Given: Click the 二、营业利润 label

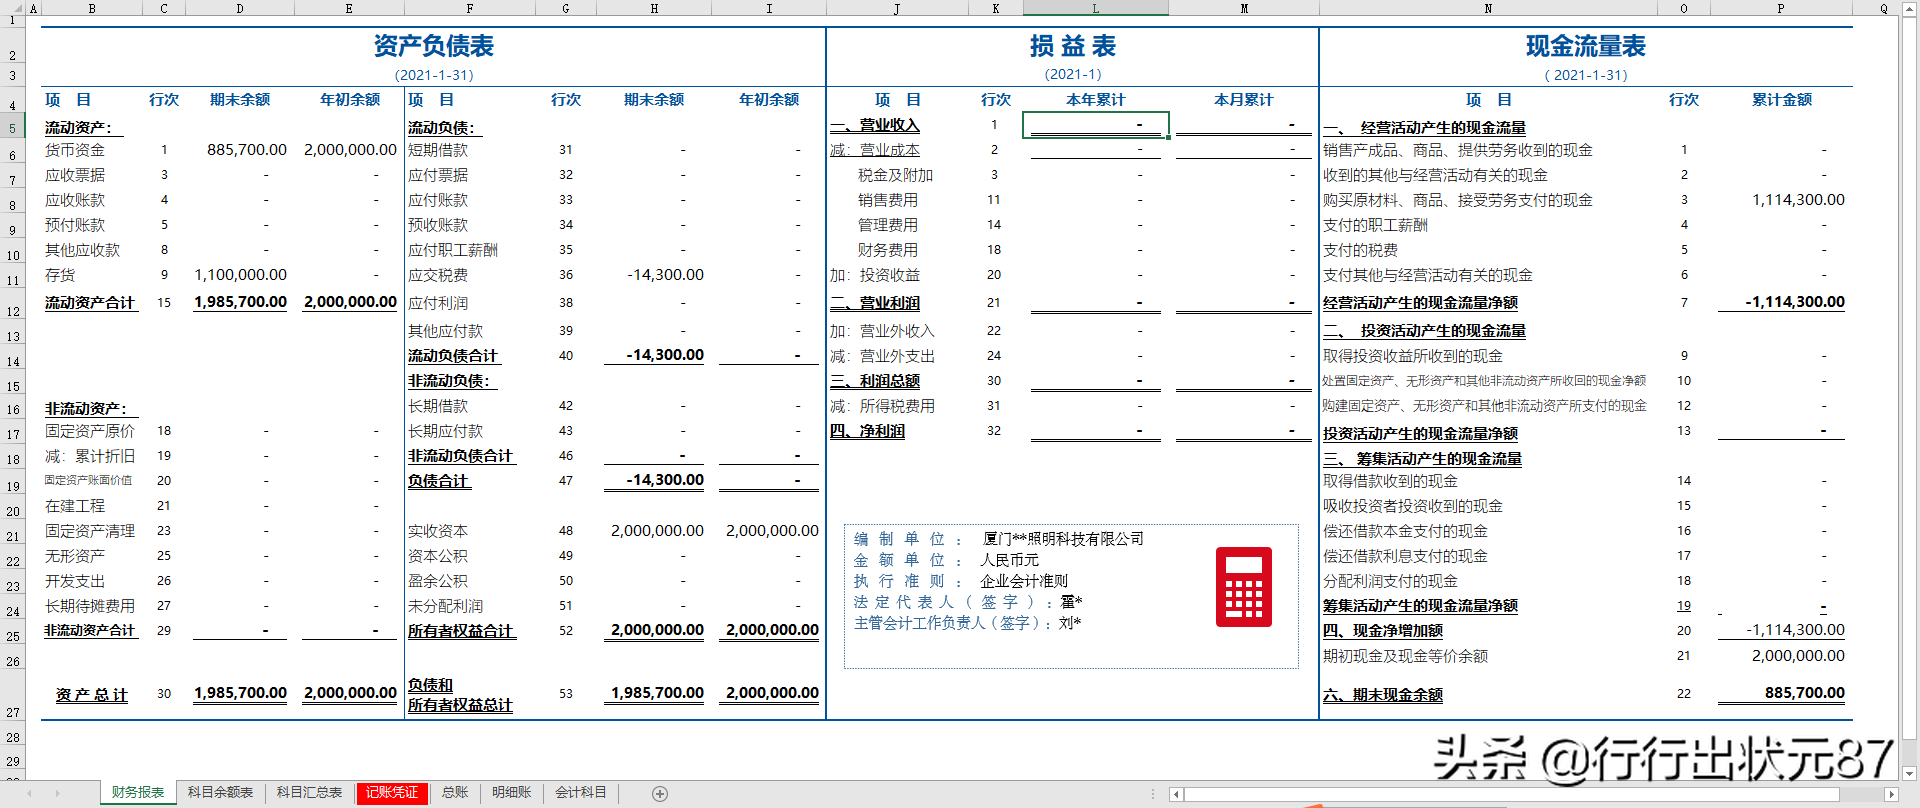Looking at the screenshot, I should point(875,303).
